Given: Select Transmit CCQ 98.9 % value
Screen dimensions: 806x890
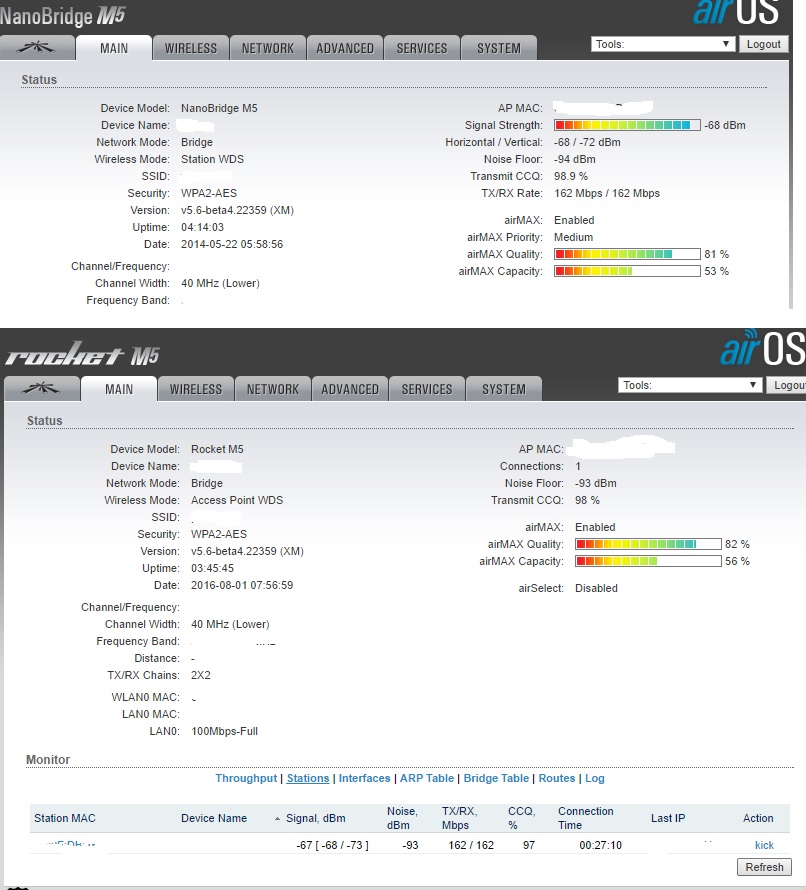Looking at the screenshot, I should tap(571, 176).
